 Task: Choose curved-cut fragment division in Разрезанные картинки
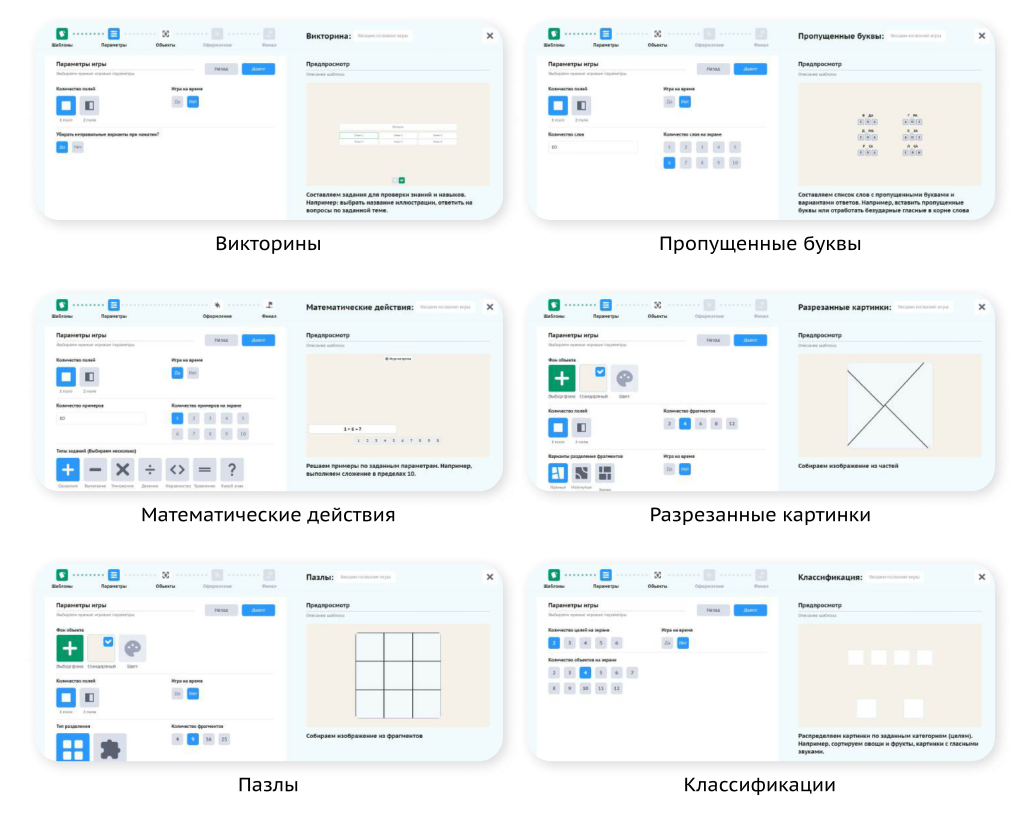coord(581,473)
